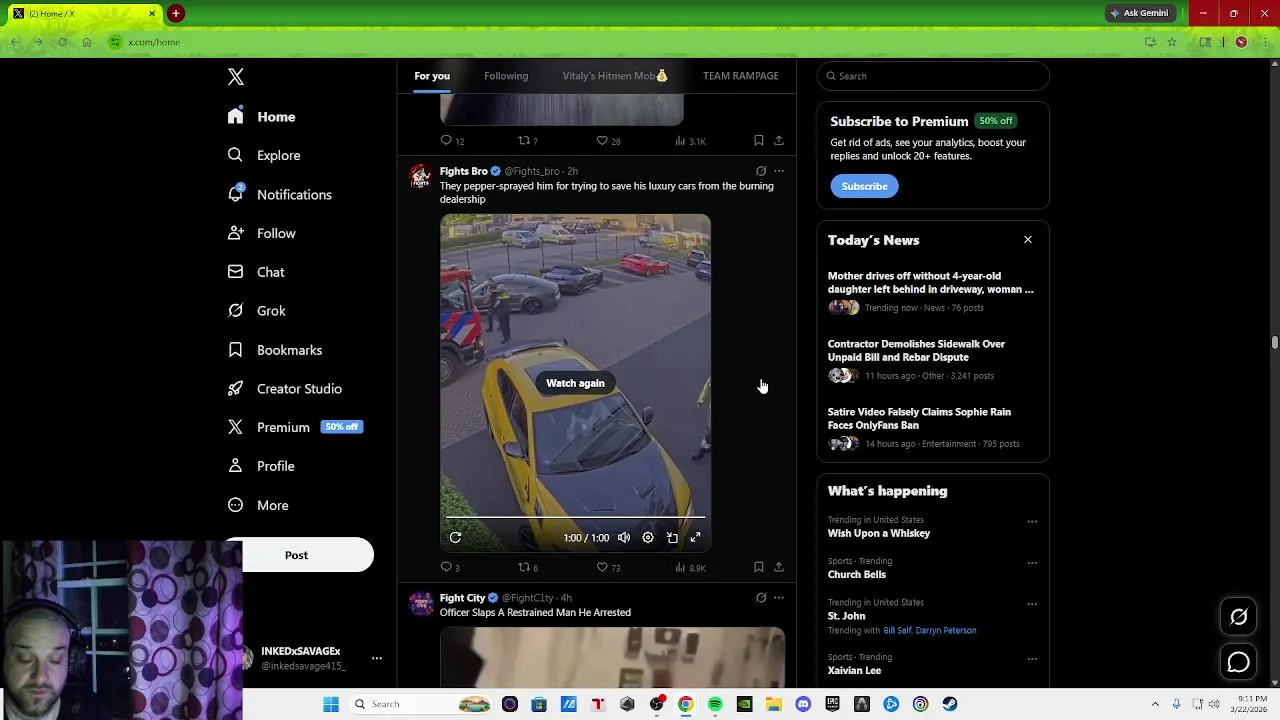
Task: Open Spotify from the taskbar
Action: 715,704
